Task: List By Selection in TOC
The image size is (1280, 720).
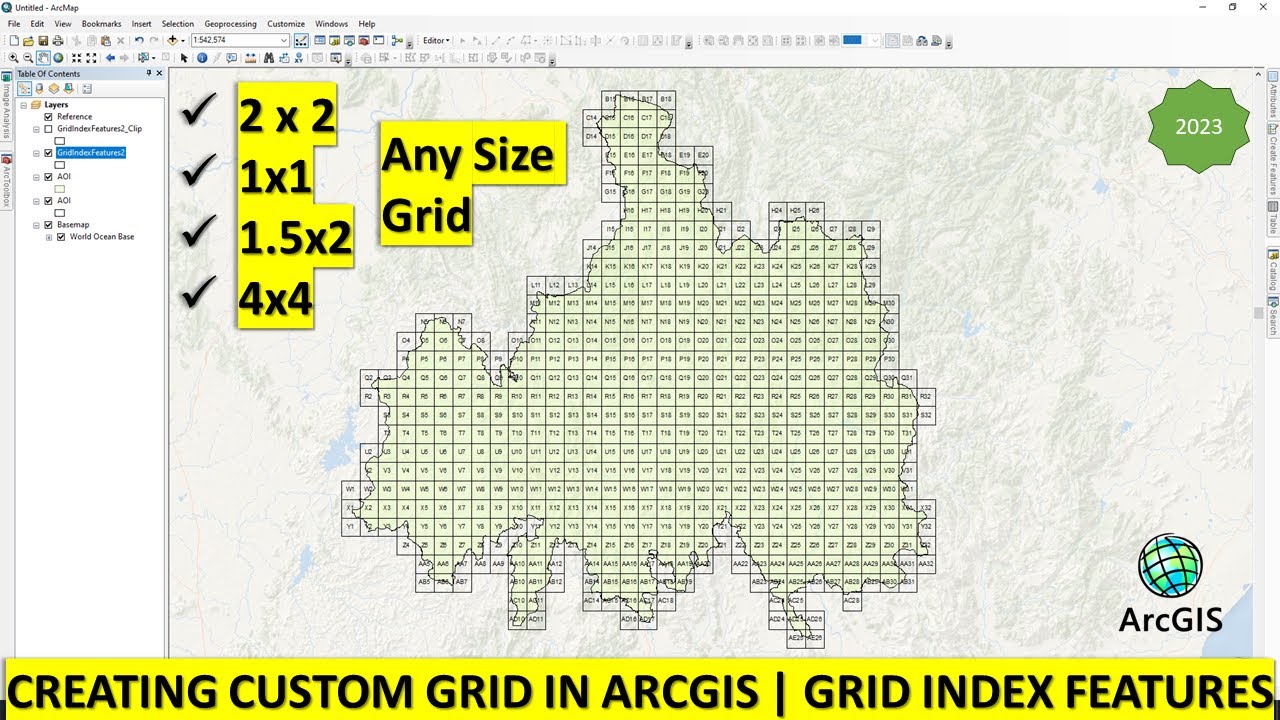Action: (67, 89)
